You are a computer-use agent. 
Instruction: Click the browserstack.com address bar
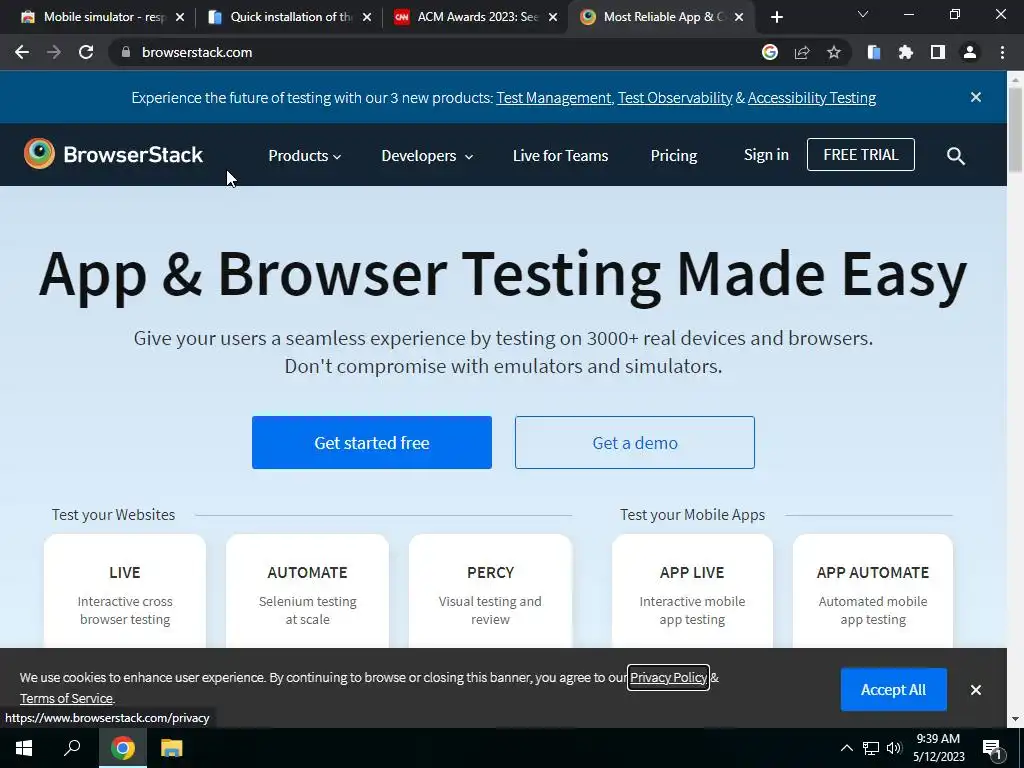(431, 52)
